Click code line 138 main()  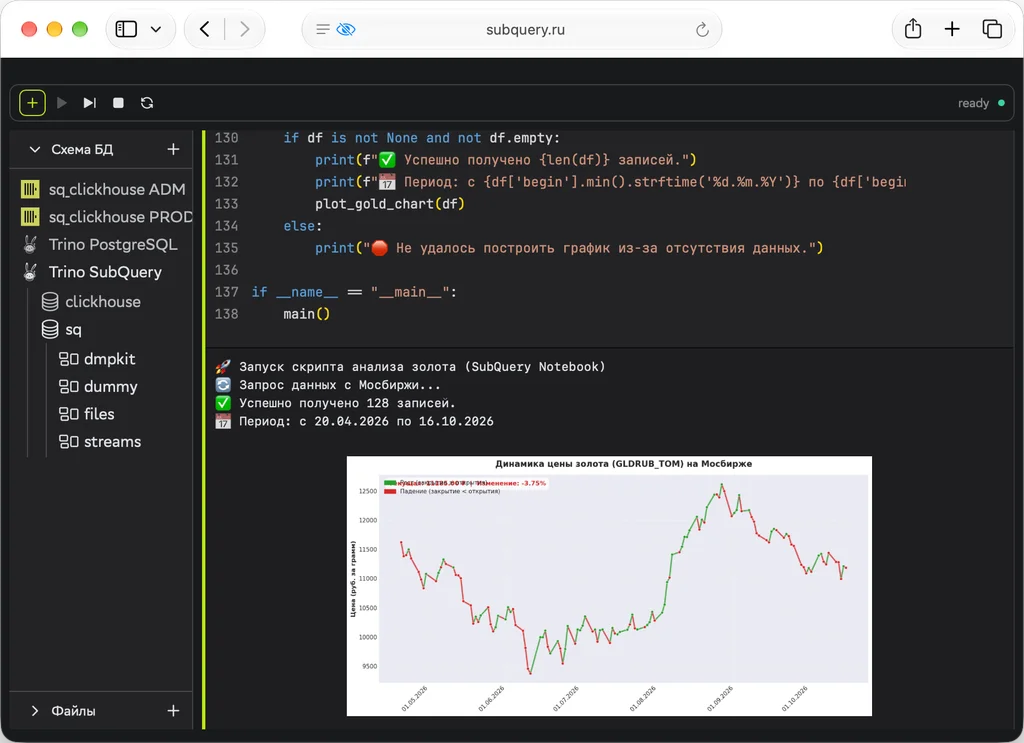[x=306, y=314]
